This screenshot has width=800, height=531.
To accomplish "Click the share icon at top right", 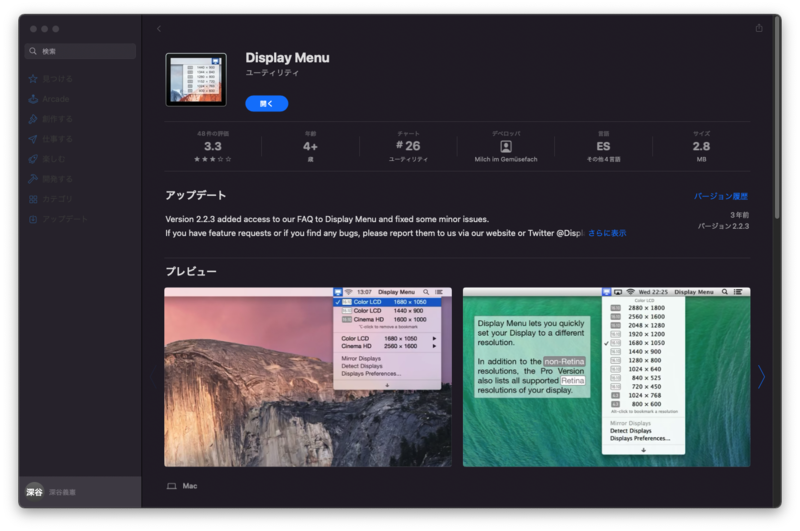I will [x=759, y=28].
